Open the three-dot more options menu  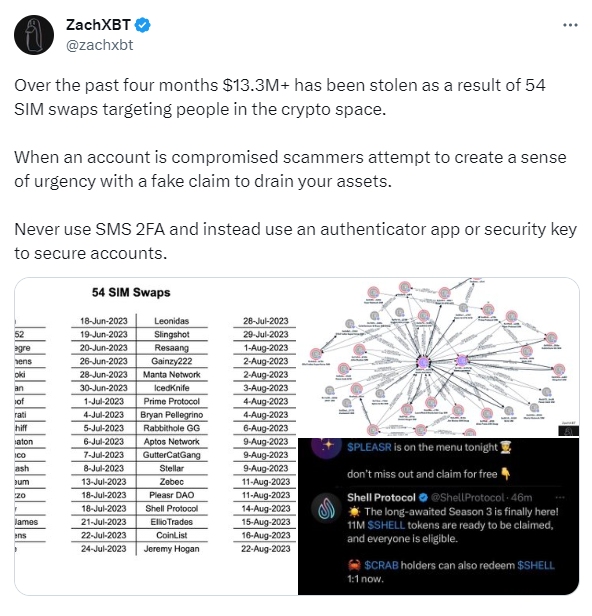point(570,25)
